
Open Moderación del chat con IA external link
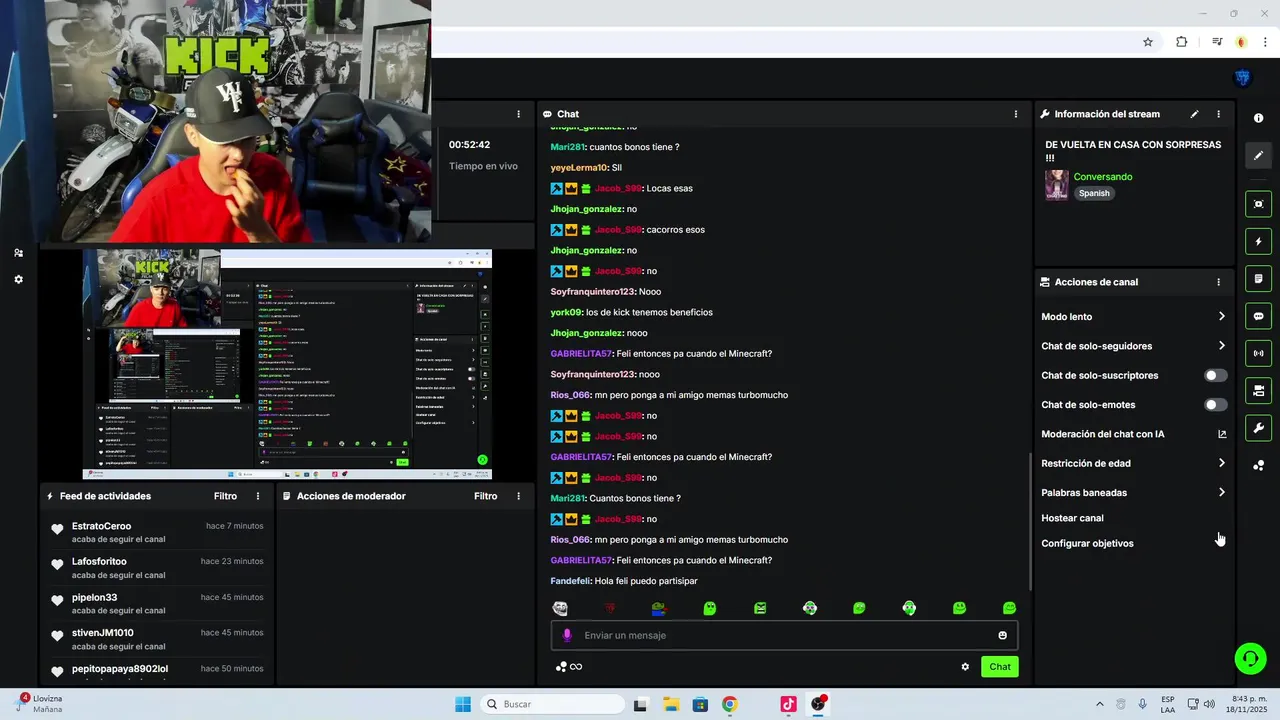click(x=1222, y=434)
